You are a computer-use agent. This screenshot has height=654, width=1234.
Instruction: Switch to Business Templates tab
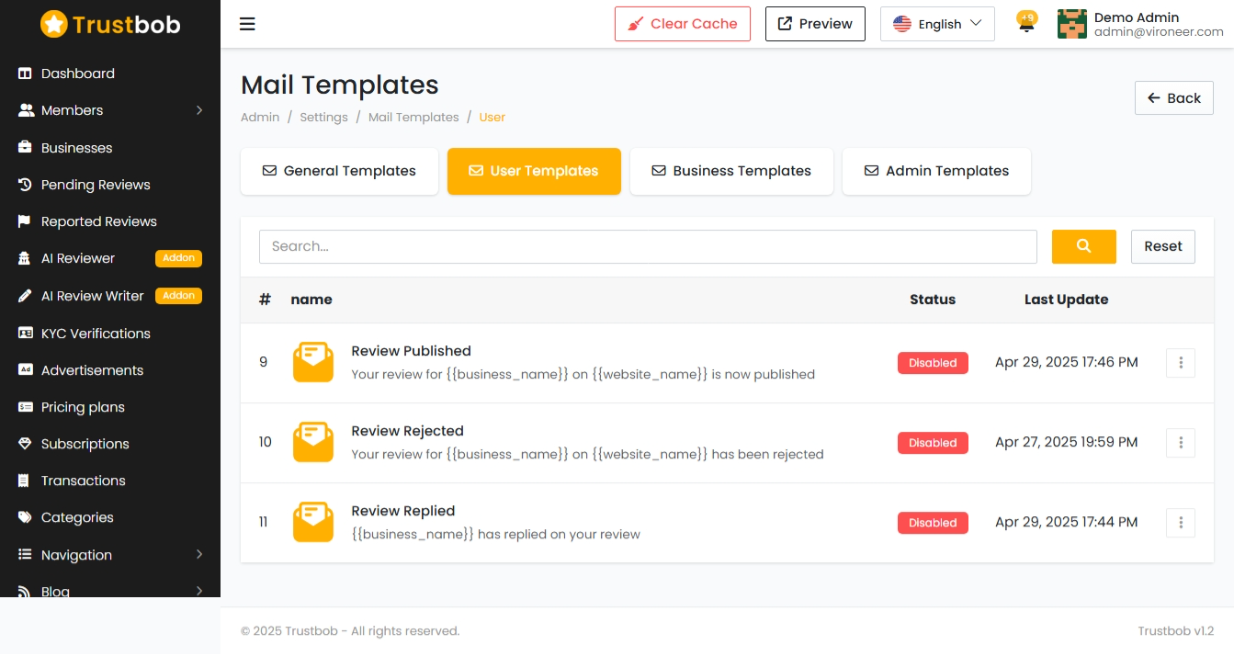732,171
